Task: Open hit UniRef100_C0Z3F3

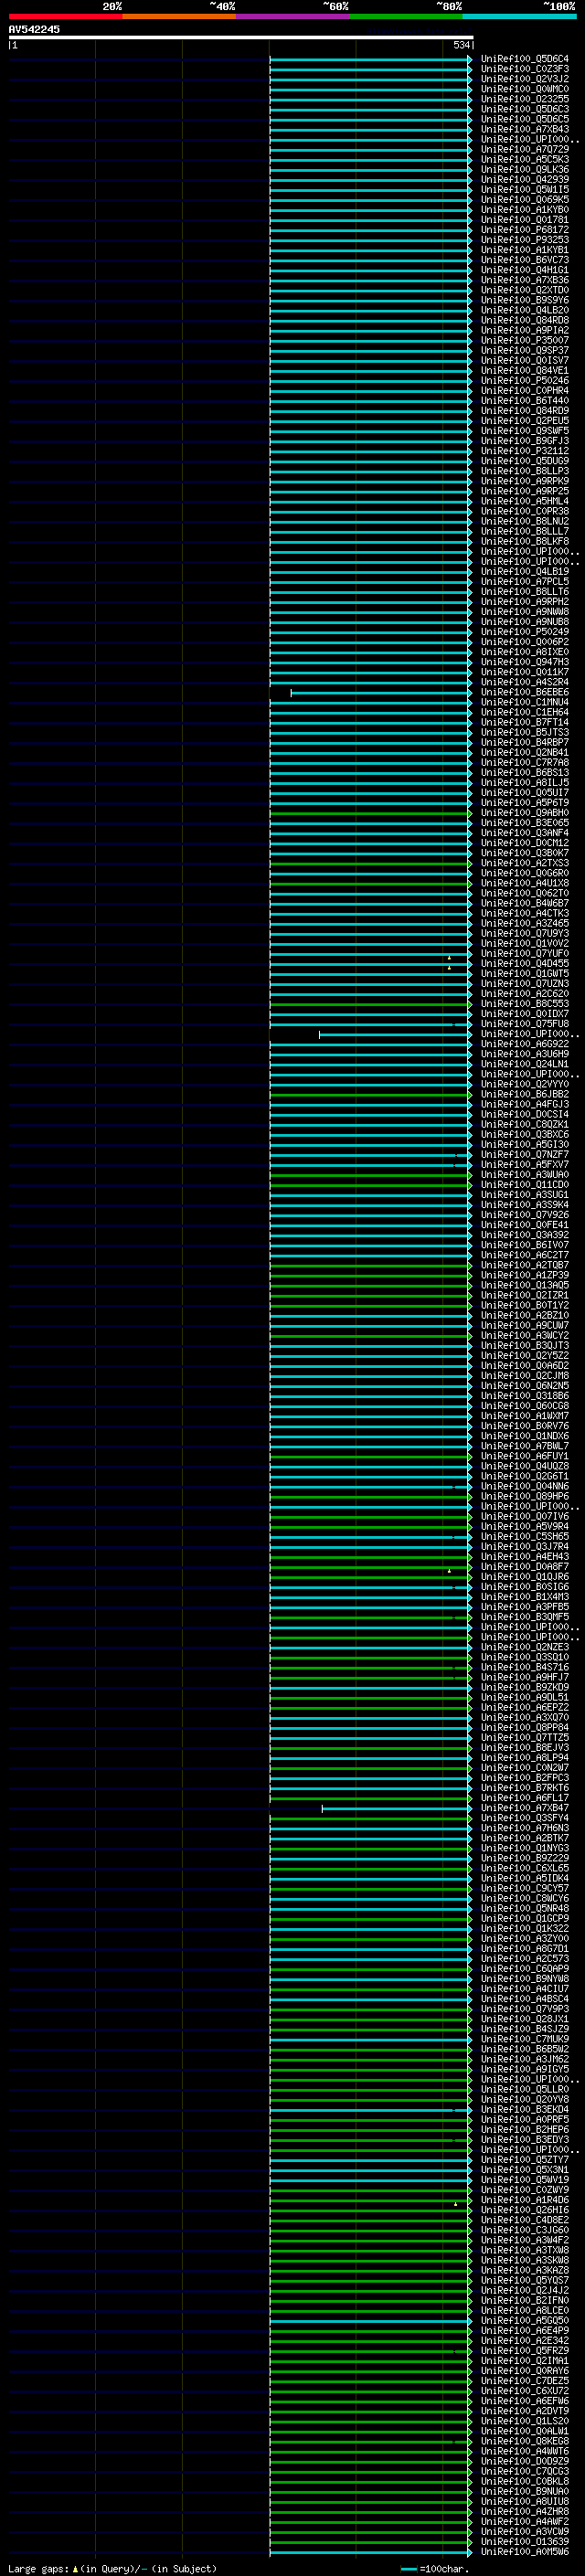Action: tap(524, 69)
